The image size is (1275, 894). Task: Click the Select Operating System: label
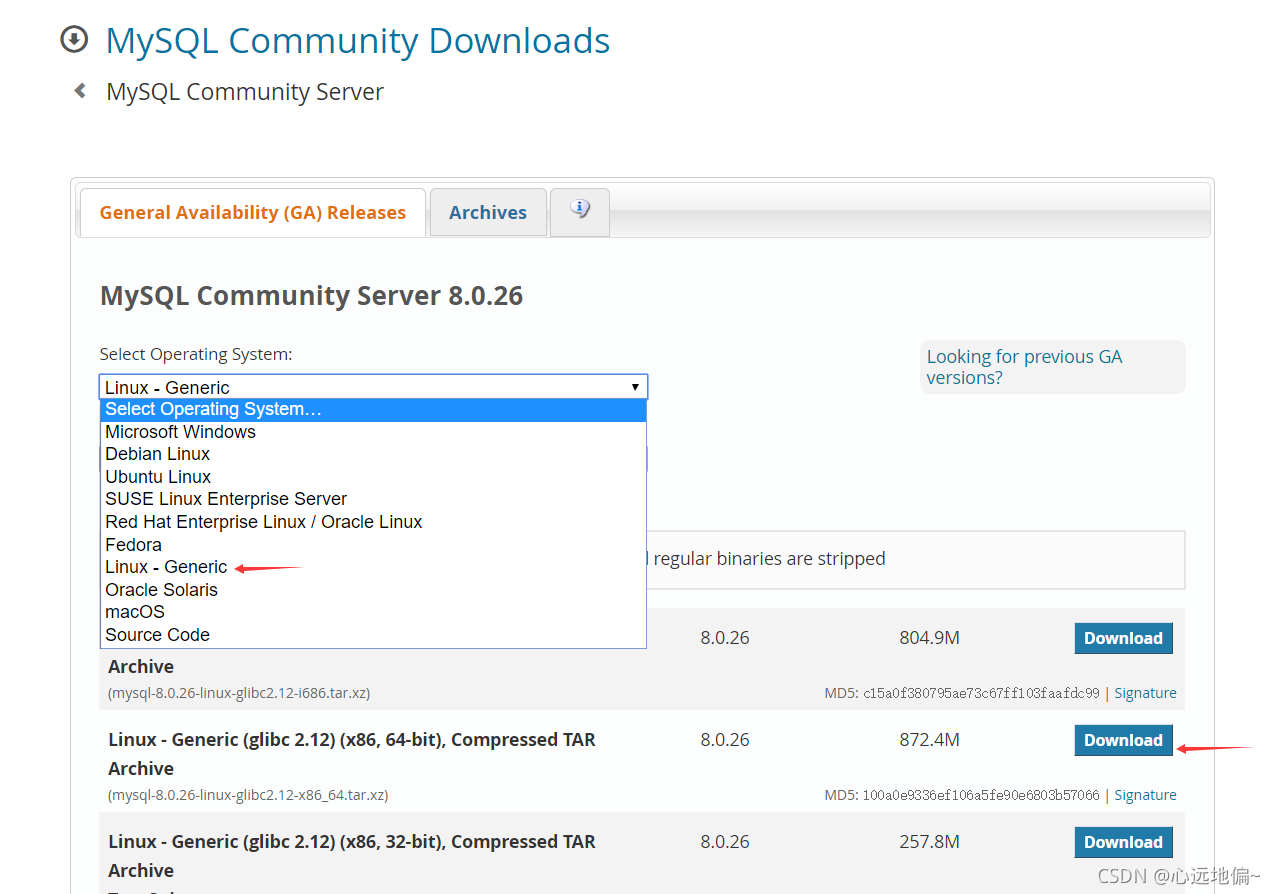(x=196, y=354)
